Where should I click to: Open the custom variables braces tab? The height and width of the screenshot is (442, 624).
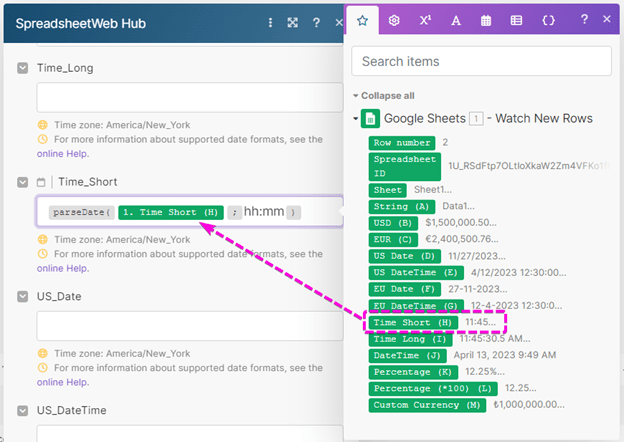coord(548,20)
